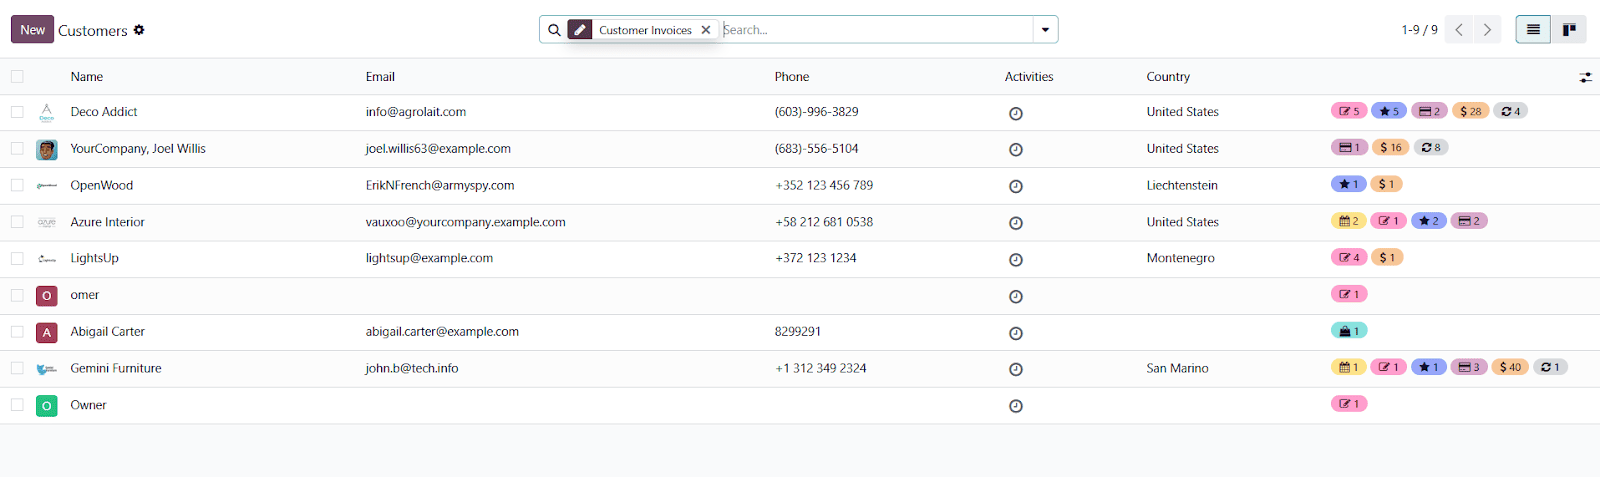Image resolution: width=1600 pixels, height=477 pixels.
Task: Go to previous page of customers
Action: coord(1459,30)
